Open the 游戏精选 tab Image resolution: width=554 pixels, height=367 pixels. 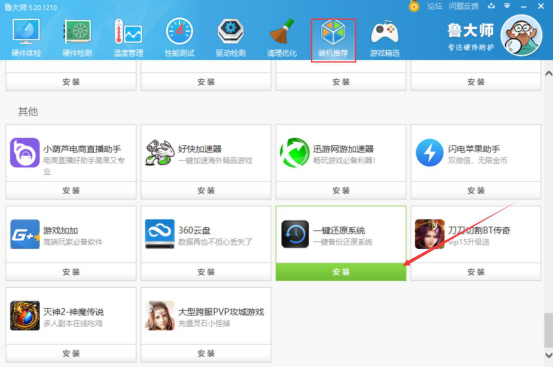(384, 38)
